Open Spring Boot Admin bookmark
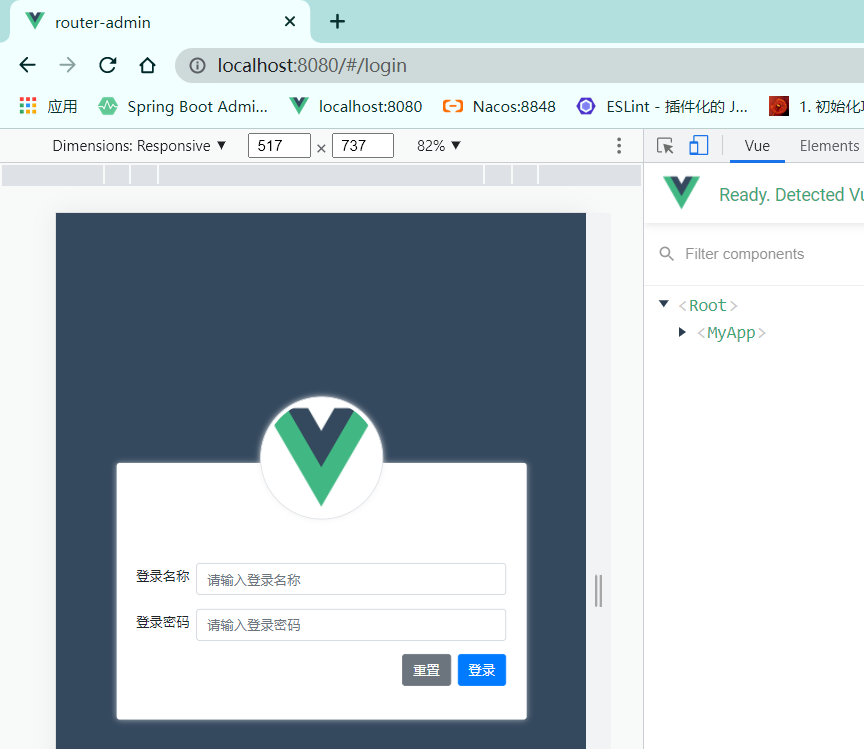 click(x=183, y=106)
